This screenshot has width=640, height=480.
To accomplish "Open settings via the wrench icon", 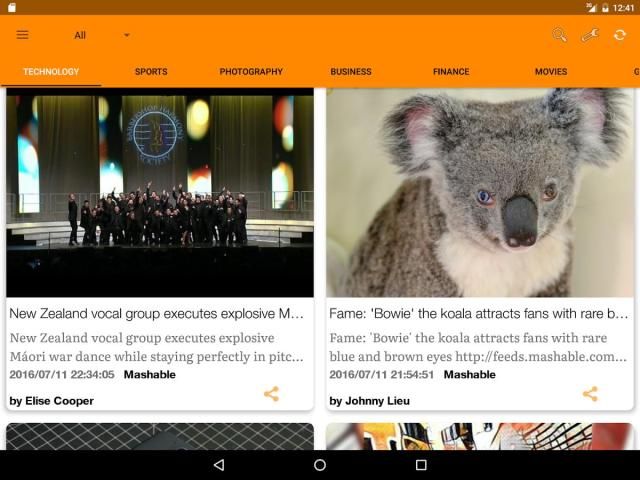I will [x=589, y=35].
